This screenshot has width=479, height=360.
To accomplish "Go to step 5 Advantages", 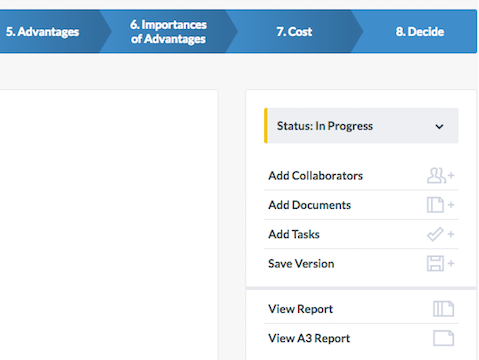I will click(42, 32).
